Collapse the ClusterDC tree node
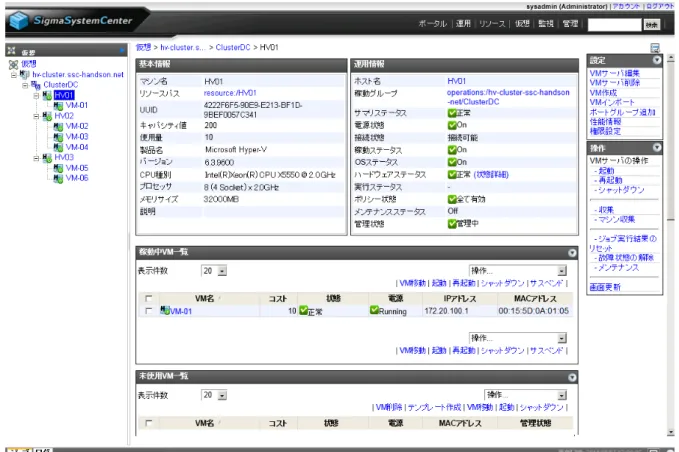679x452 pixels. [25, 85]
